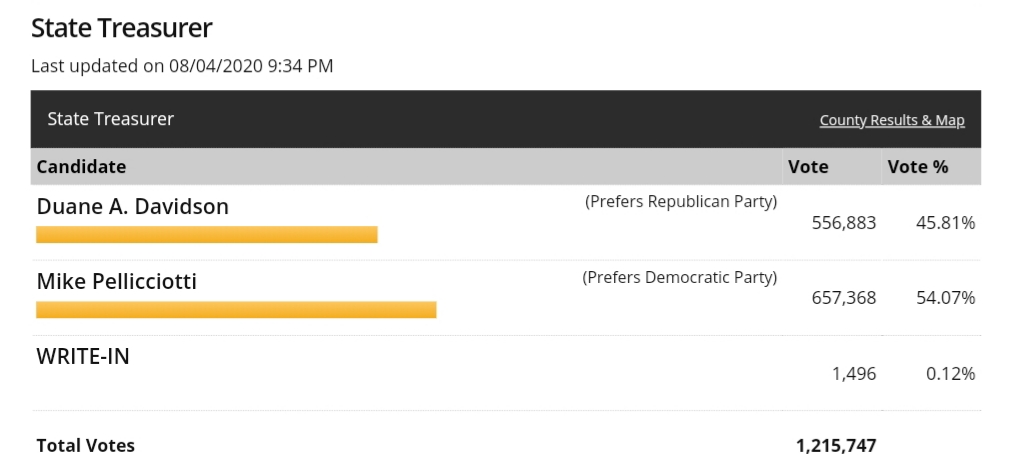Open the County Results & Map link

tap(891, 121)
